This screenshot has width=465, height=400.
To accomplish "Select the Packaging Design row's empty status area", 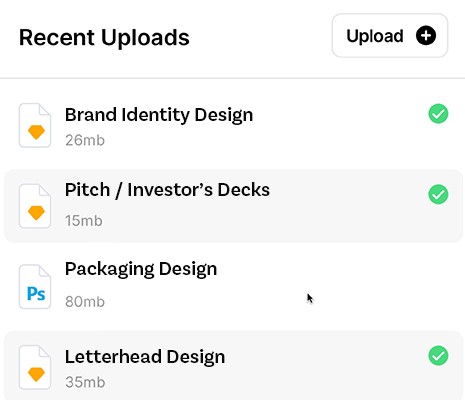I will pyautogui.click(x=438, y=275).
